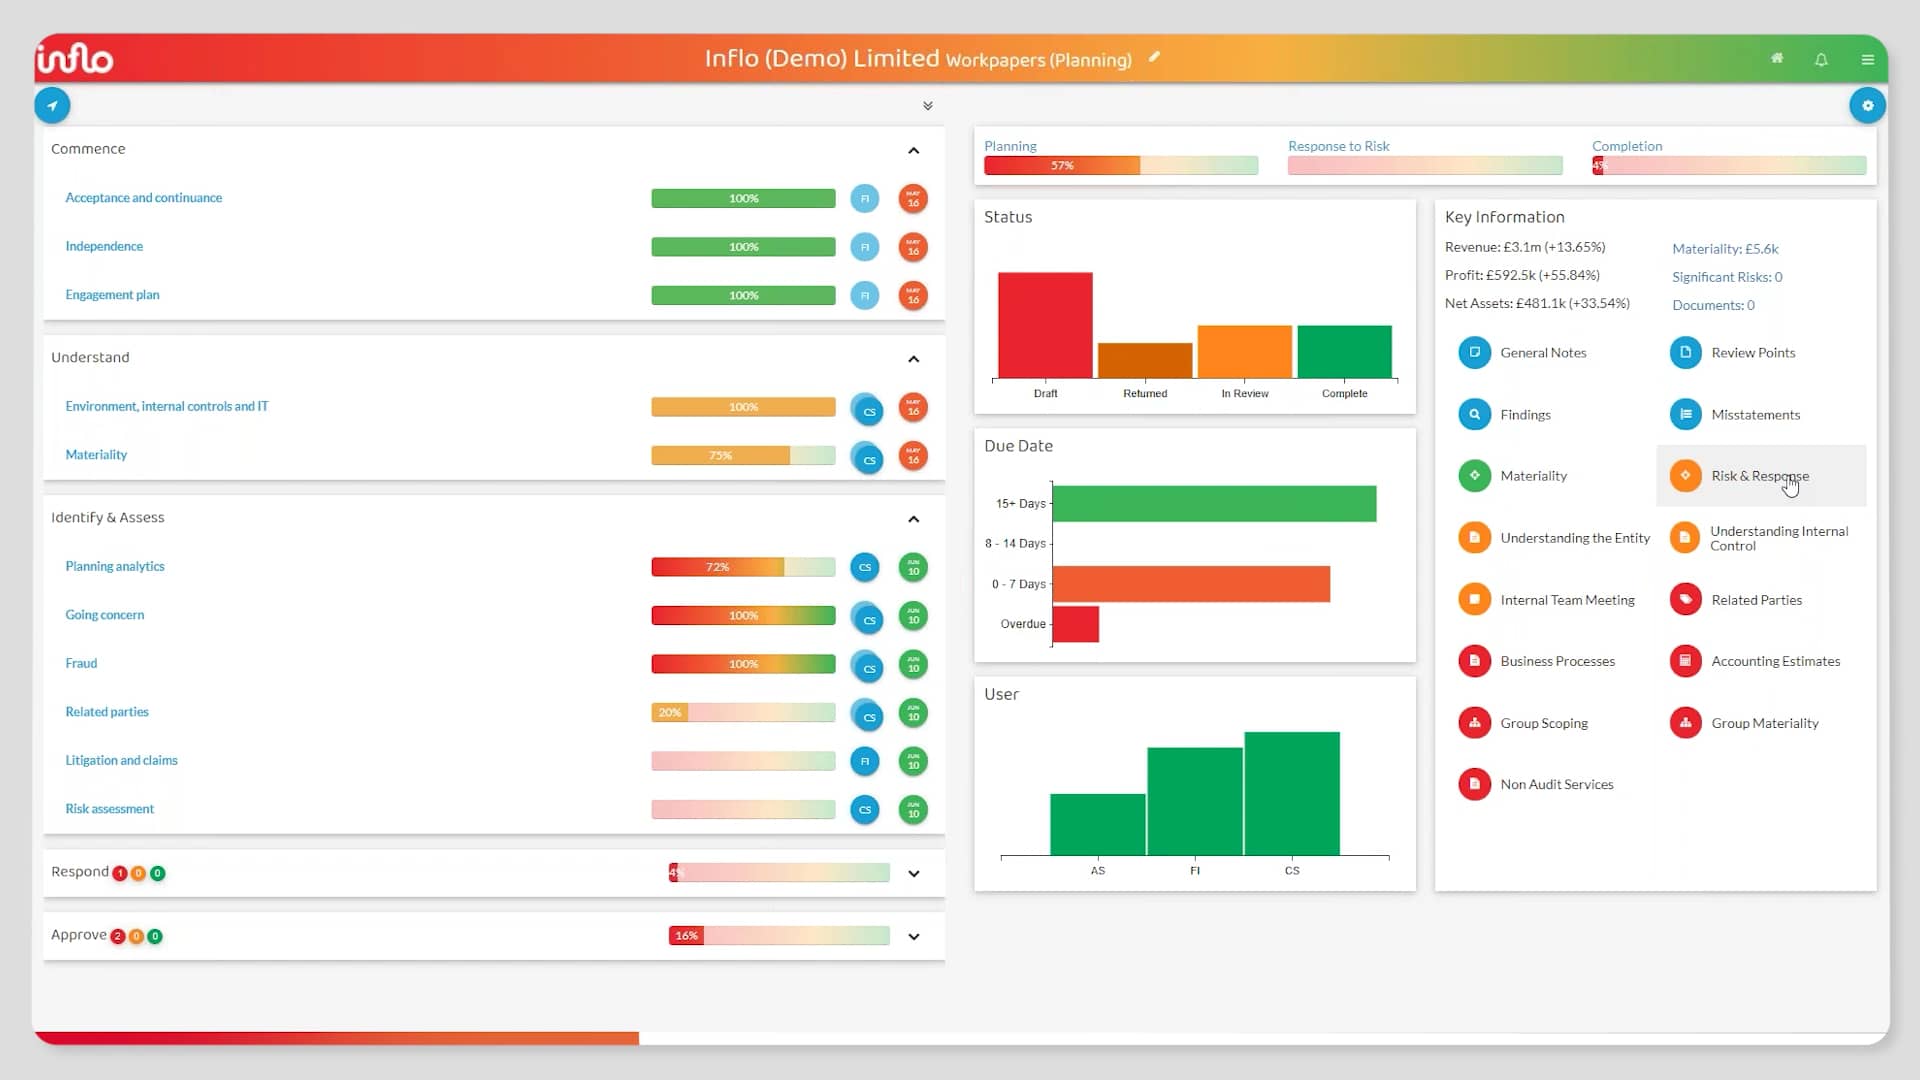Open the Risk & Response icon
The width and height of the screenshot is (1920, 1080).
[1687, 476]
